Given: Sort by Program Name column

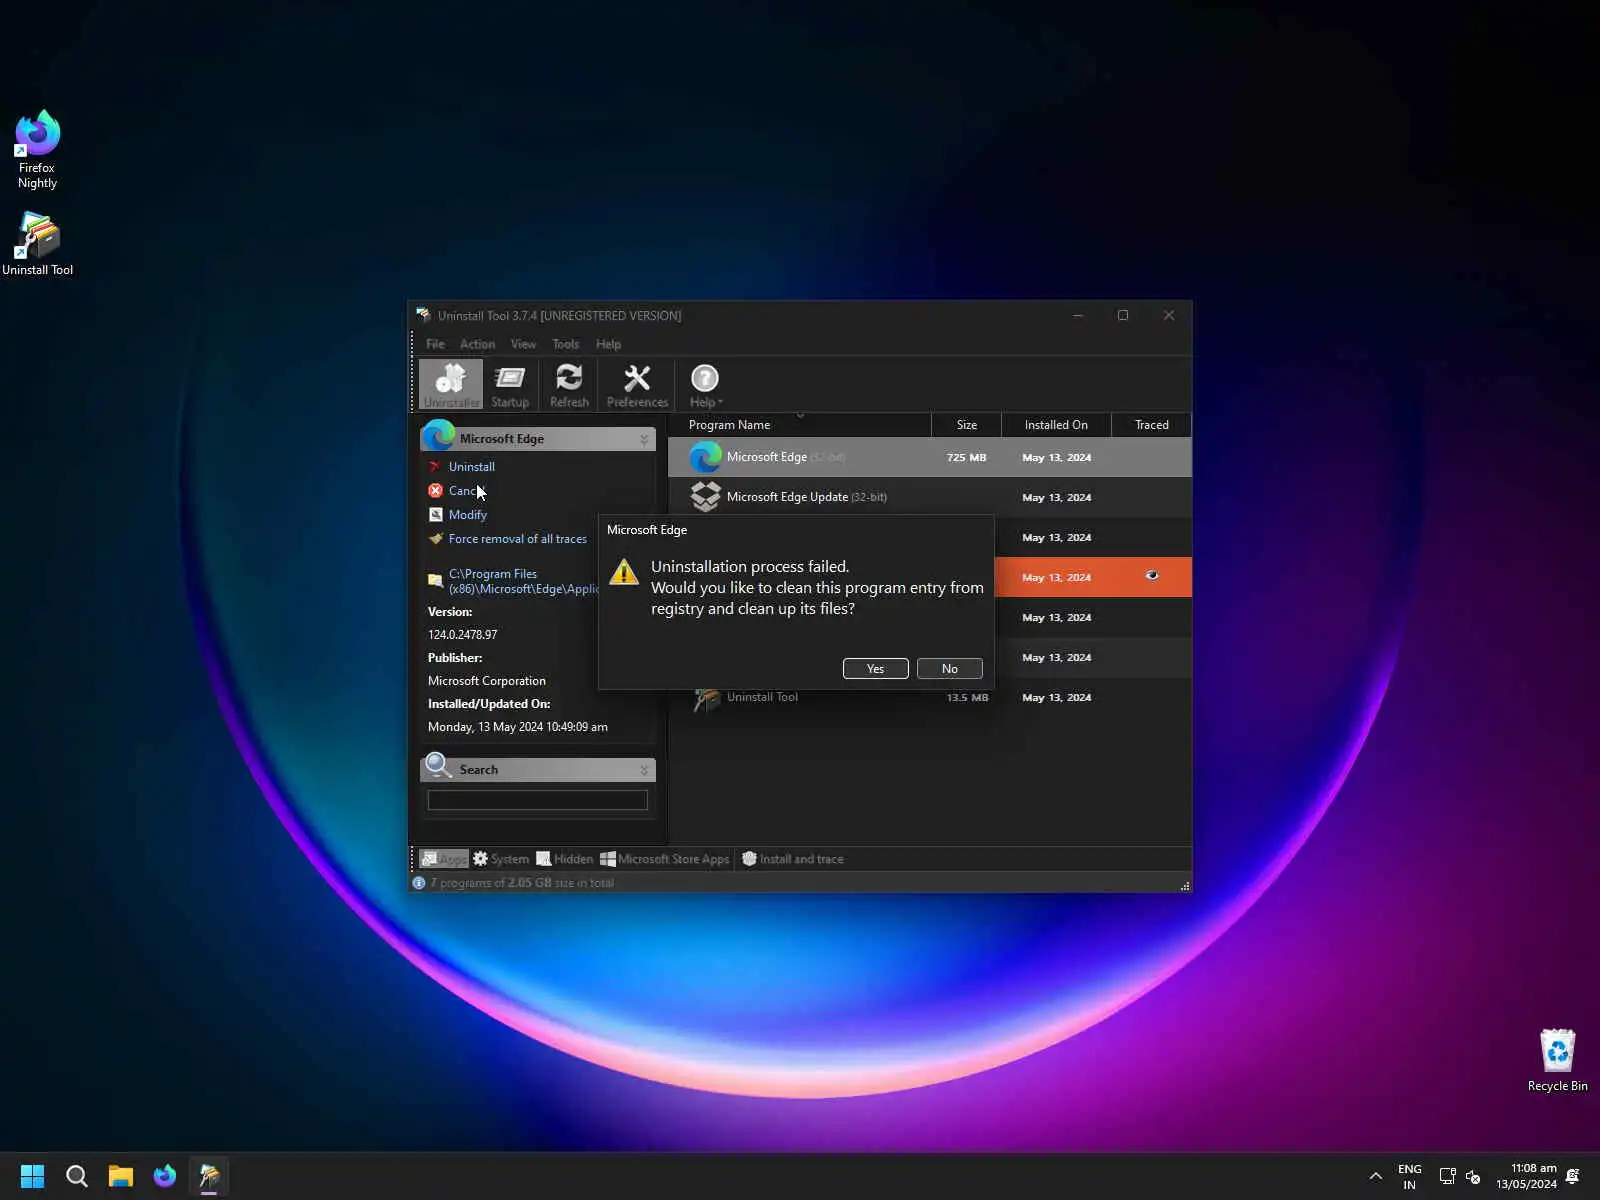Looking at the screenshot, I should [799, 425].
